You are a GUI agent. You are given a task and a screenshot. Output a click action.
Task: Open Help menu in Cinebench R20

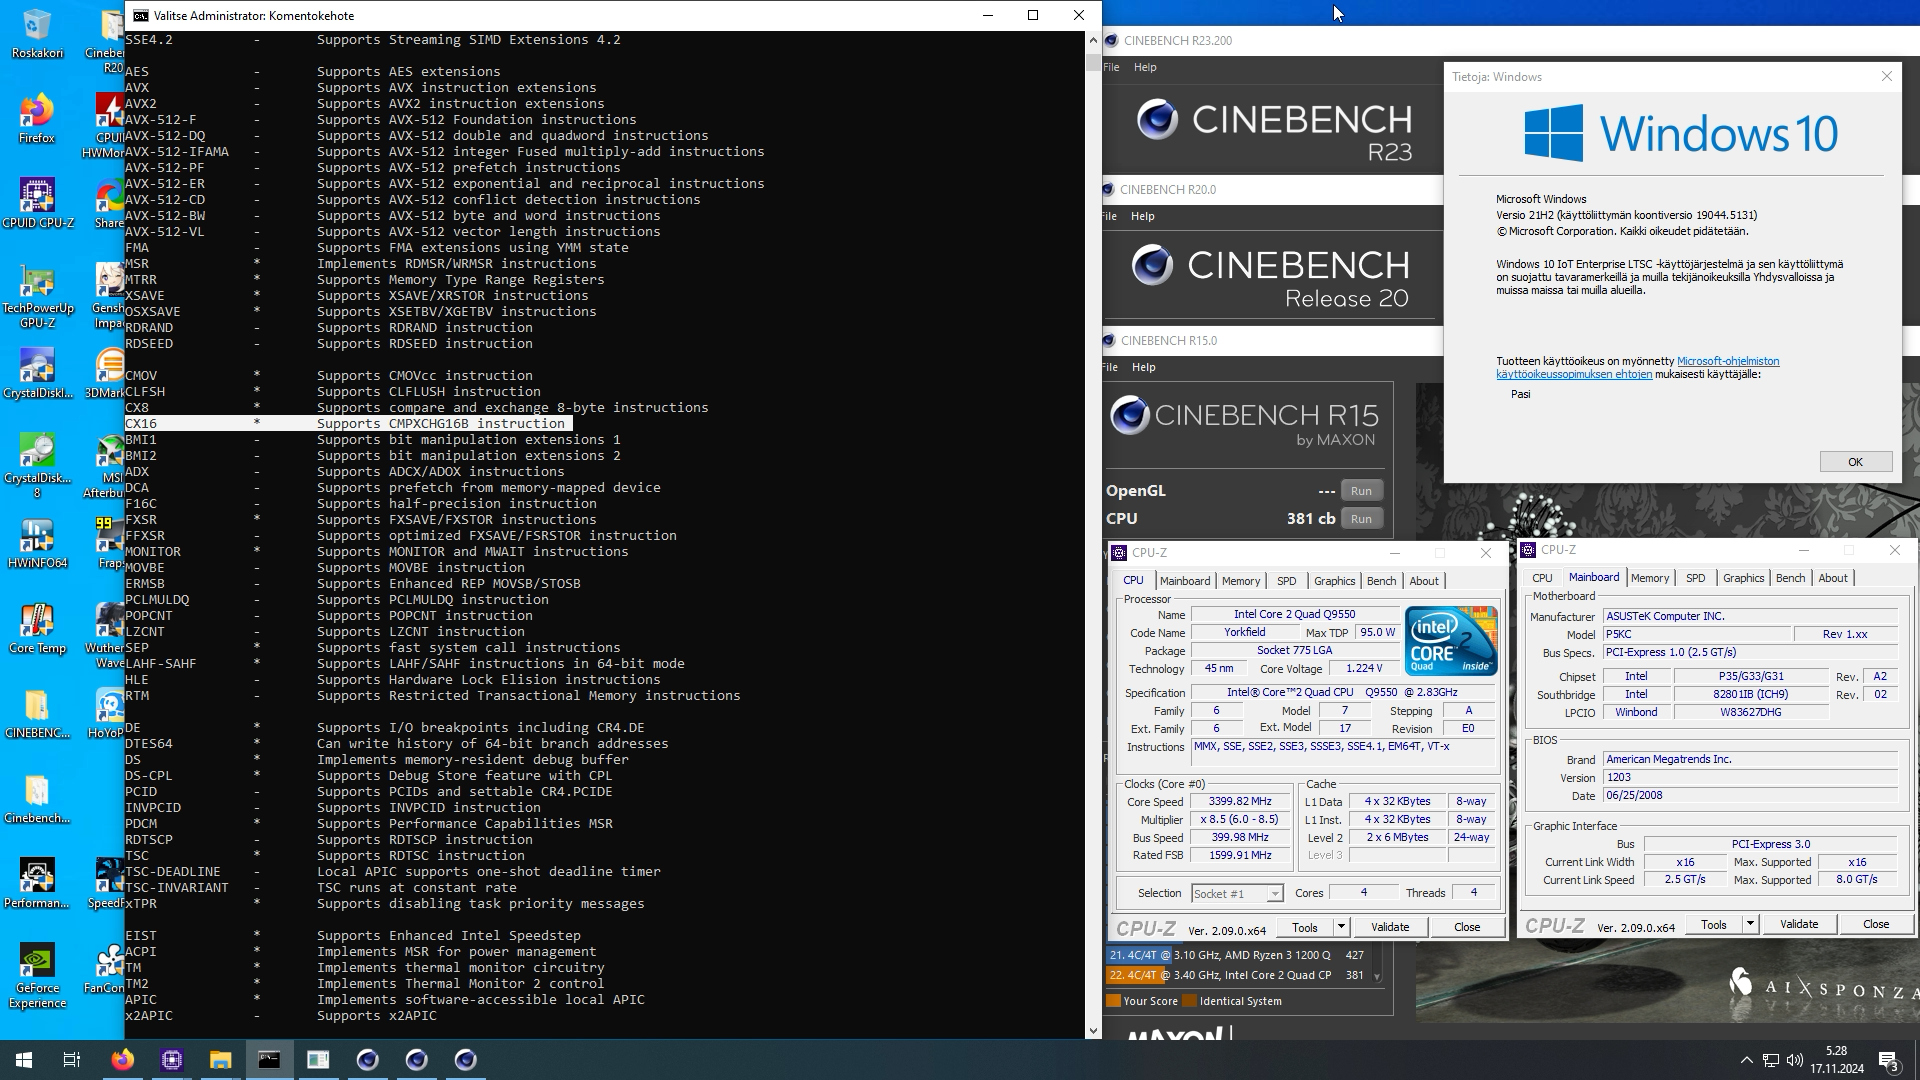point(1142,216)
